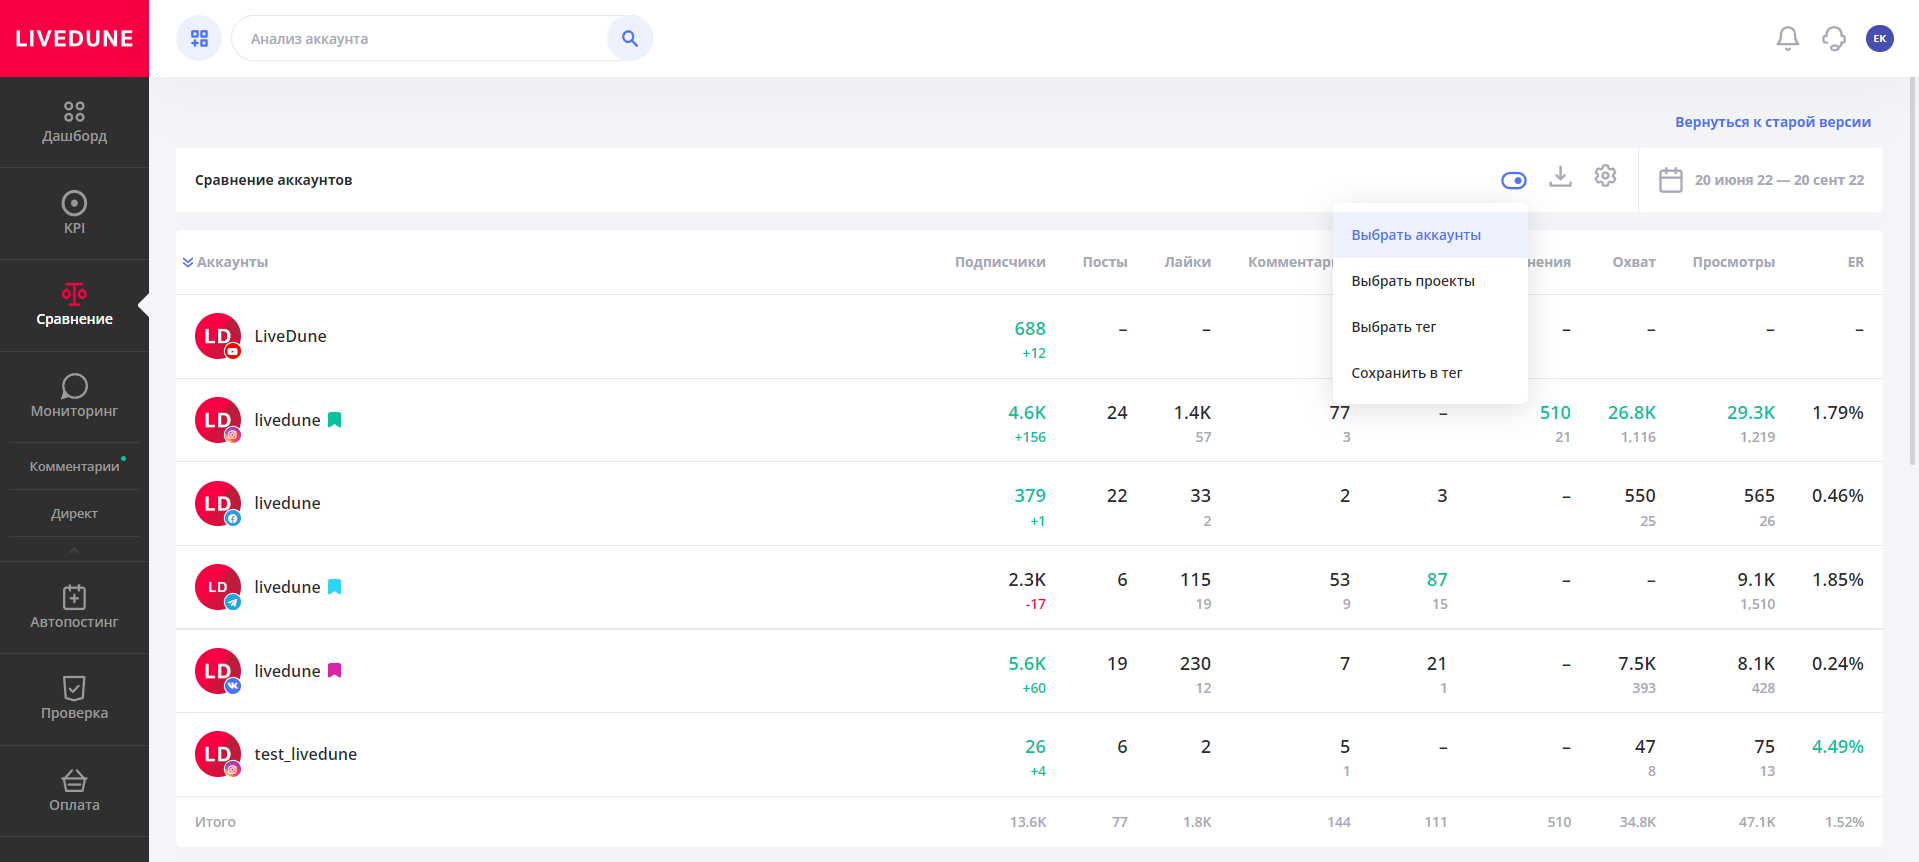
Task: Open the date range picker
Action: [1762, 180]
